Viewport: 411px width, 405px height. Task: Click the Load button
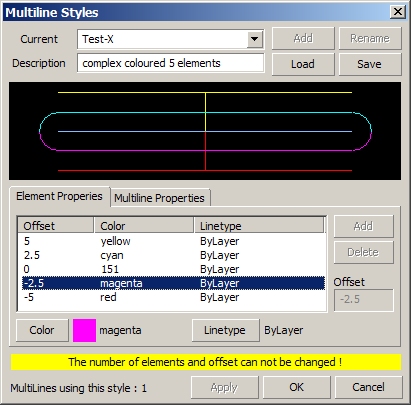pyautogui.click(x=303, y=64)
